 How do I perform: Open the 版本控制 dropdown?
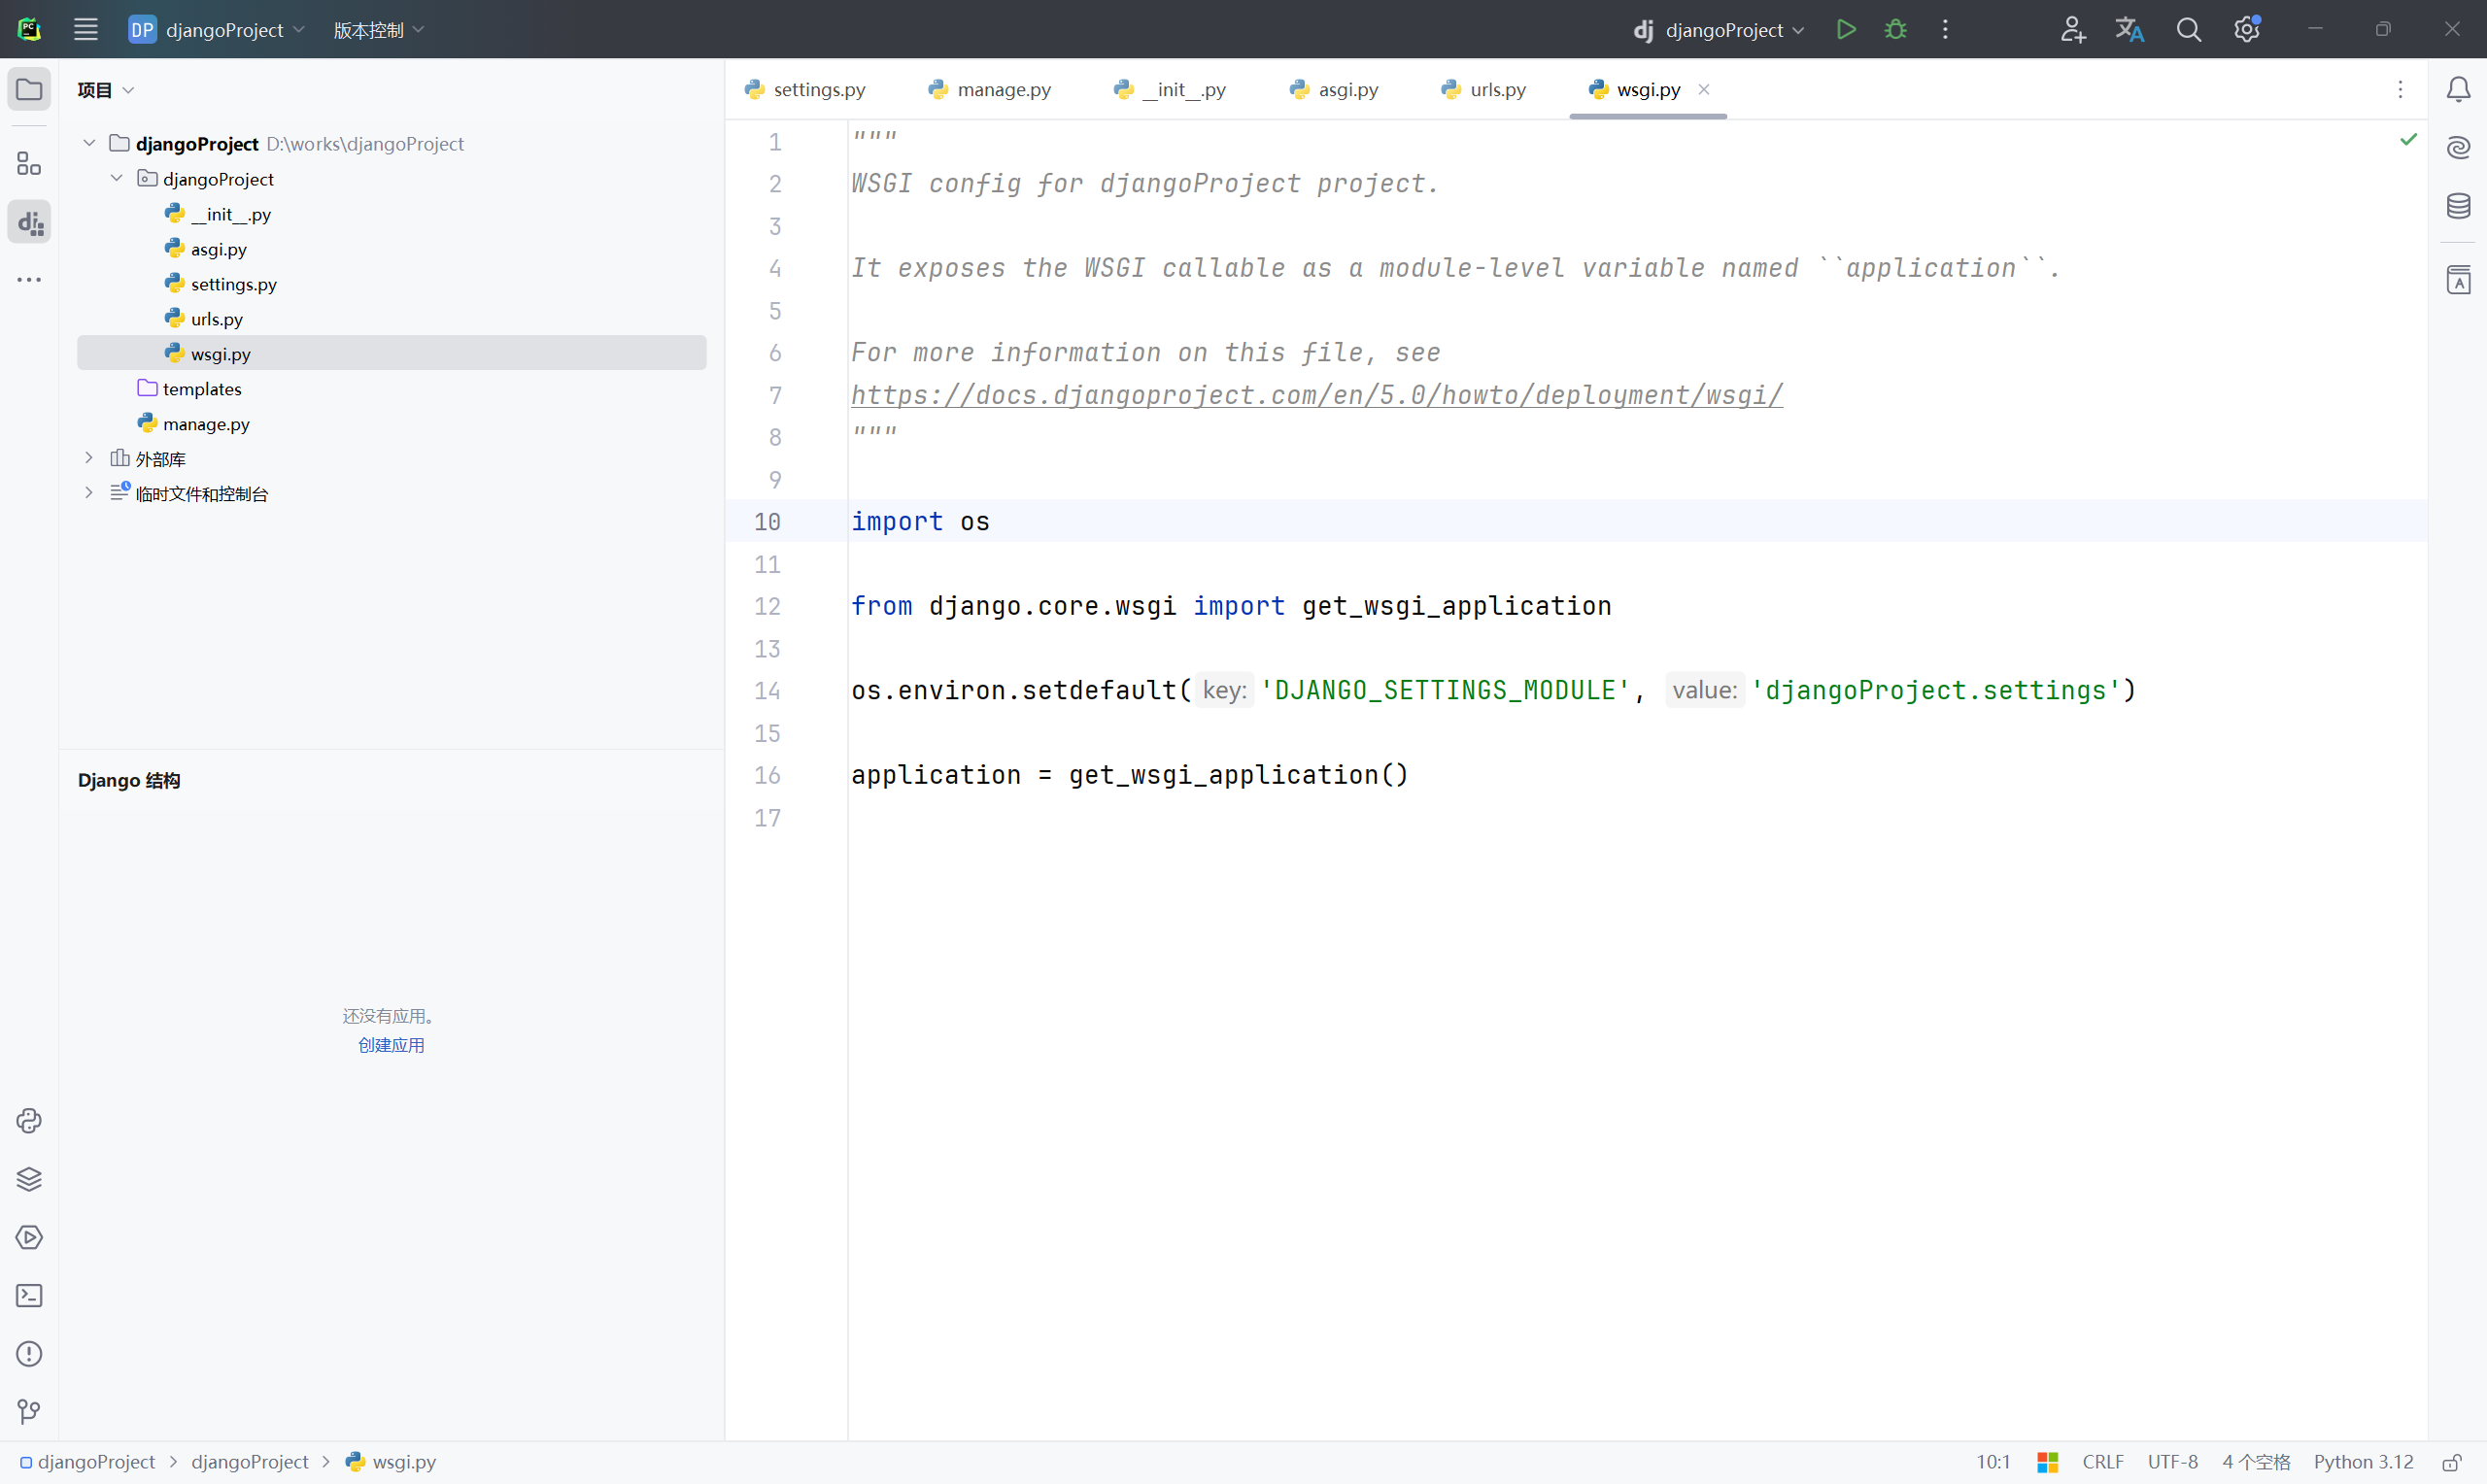pyautogui.click(x=379, y=30)
